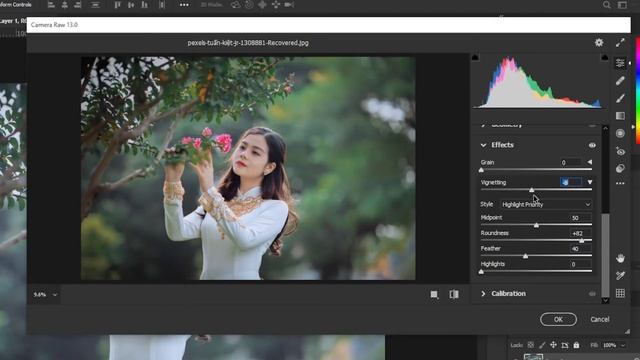The height and width of the screenshot is (360, 640).
Task: Click the Feather value field showing 40
Action: click(x=580, y=249)
